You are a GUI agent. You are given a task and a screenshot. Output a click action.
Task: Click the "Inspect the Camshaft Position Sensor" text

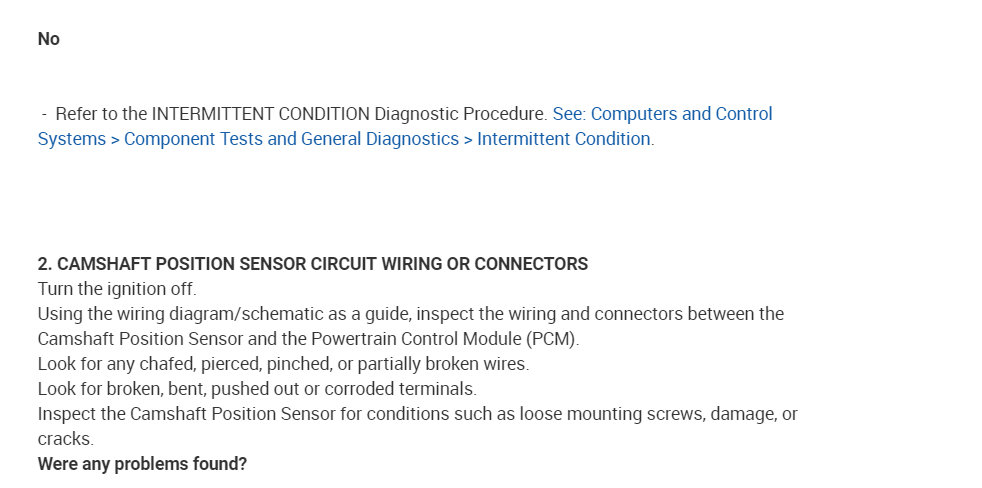(173, 414)
